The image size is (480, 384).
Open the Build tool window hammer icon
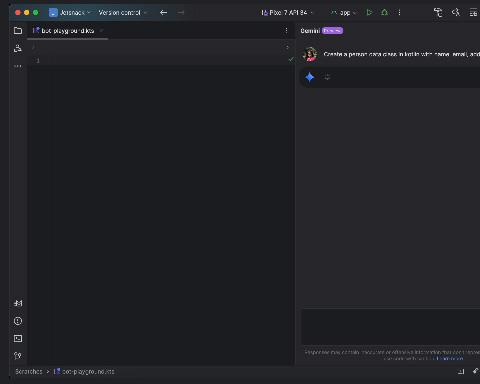tap(18, 303)
